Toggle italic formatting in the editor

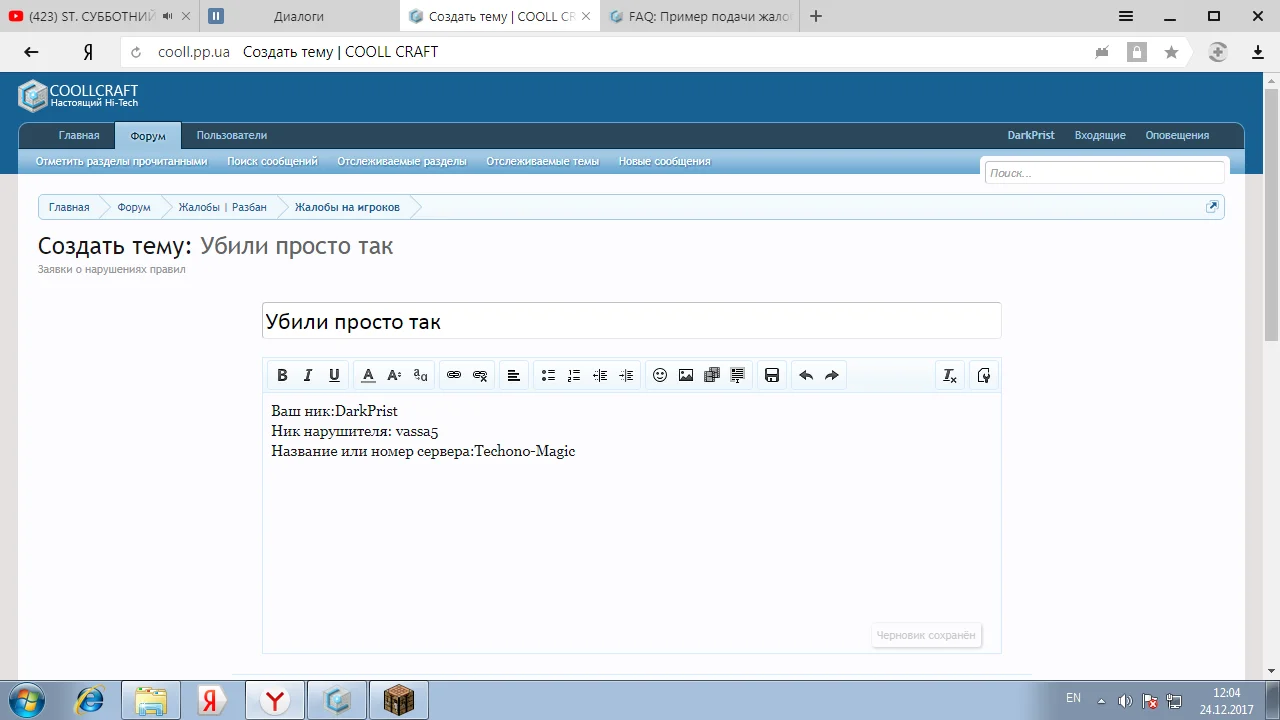click(308, 375)
